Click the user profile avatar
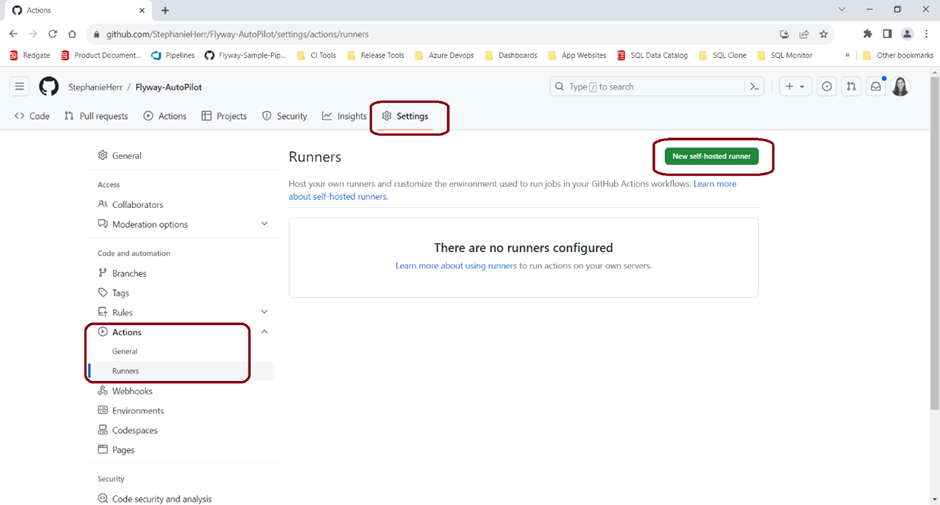940x505 pixels. click(x=900, y=87)
